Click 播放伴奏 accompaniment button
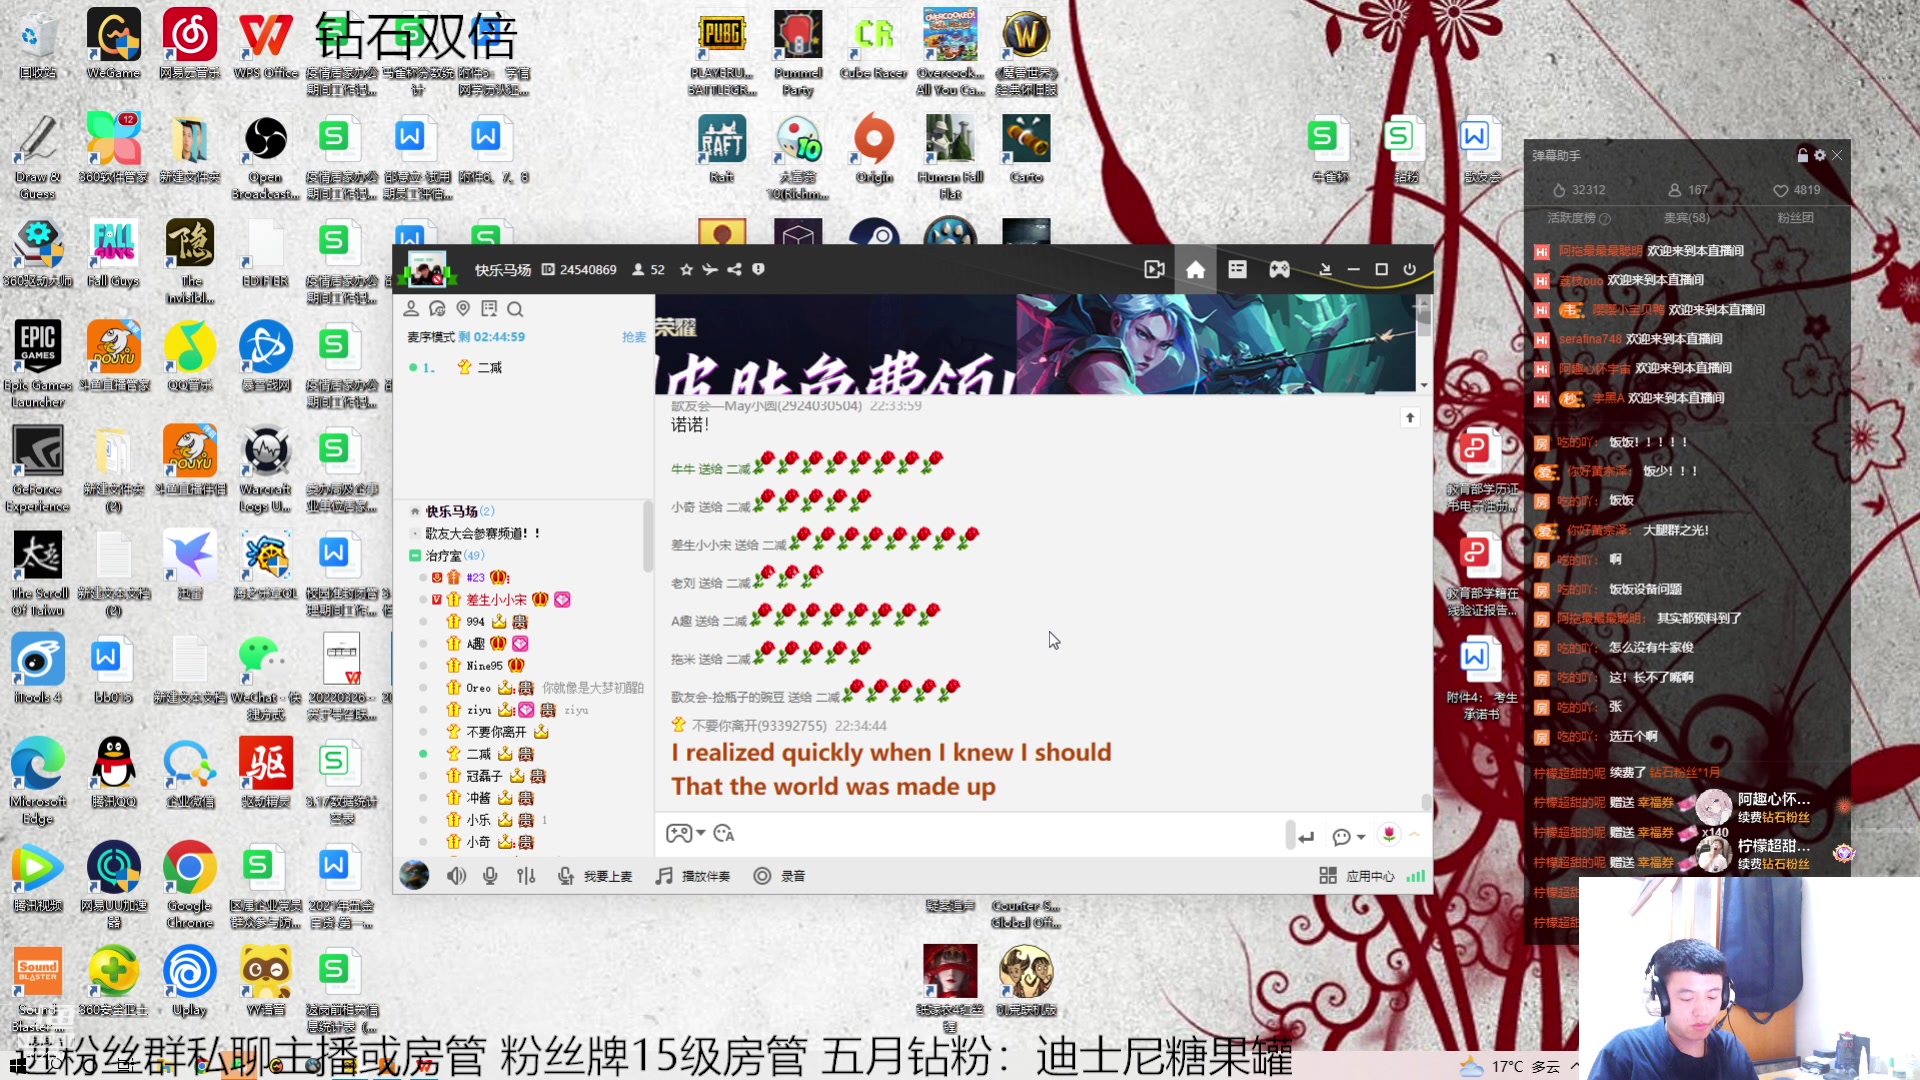 pyautogui.click(x=693, y=876)
